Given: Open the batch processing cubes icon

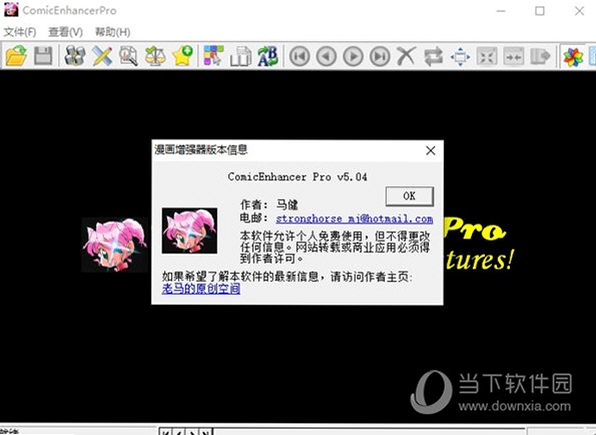Looking at the screenshot, I should click(75, 56).
